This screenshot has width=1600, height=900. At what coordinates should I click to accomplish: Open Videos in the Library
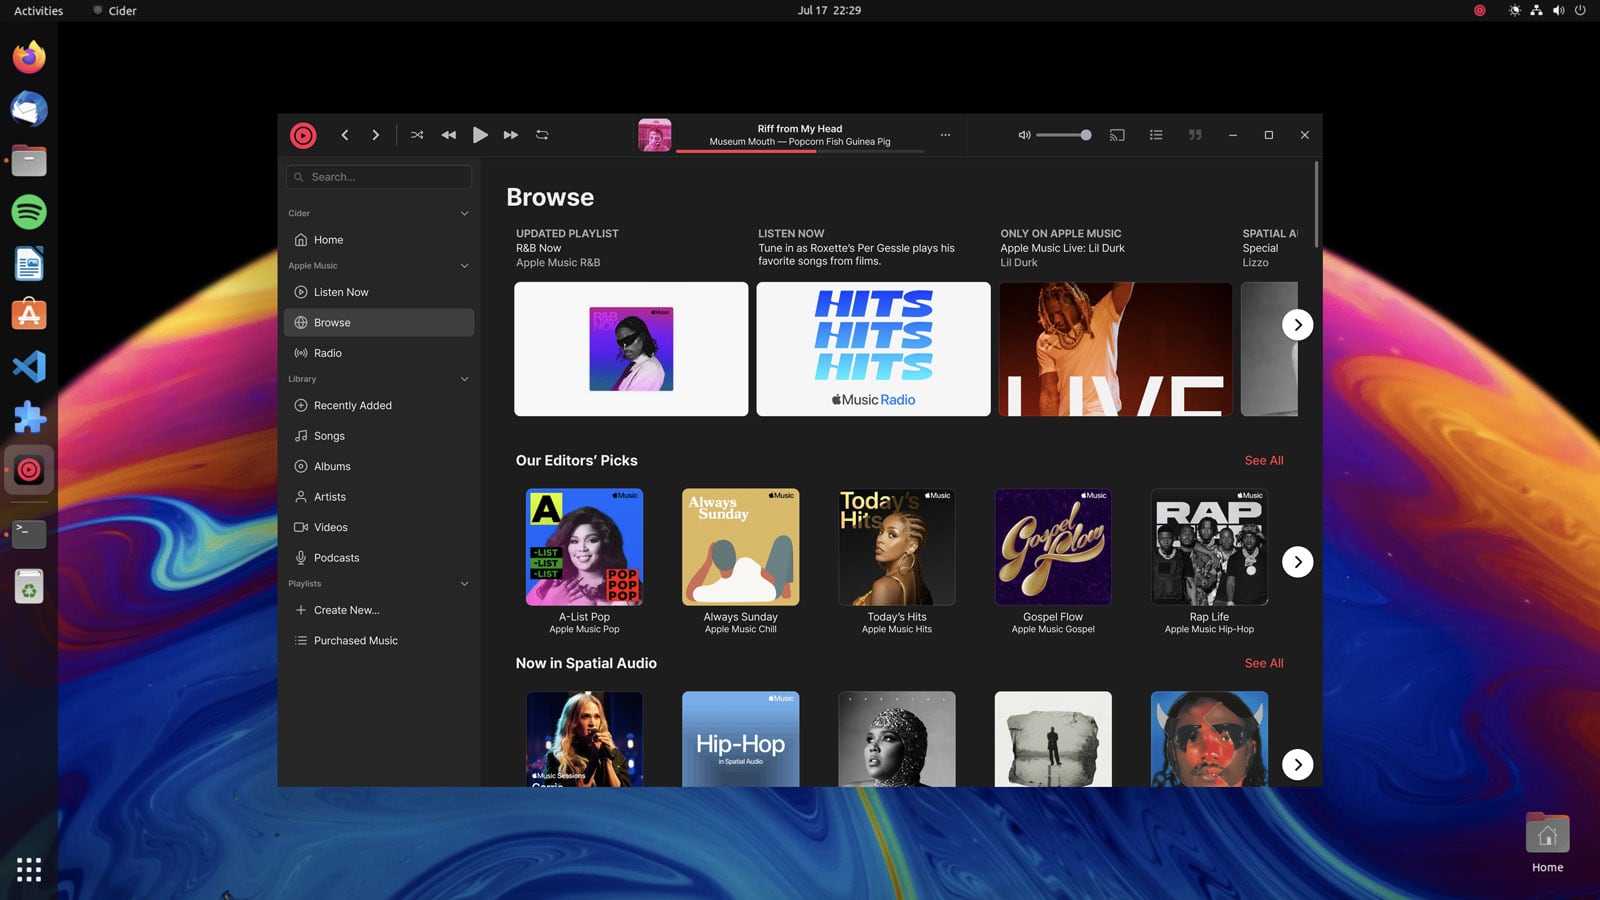click(x=379, y=527)
